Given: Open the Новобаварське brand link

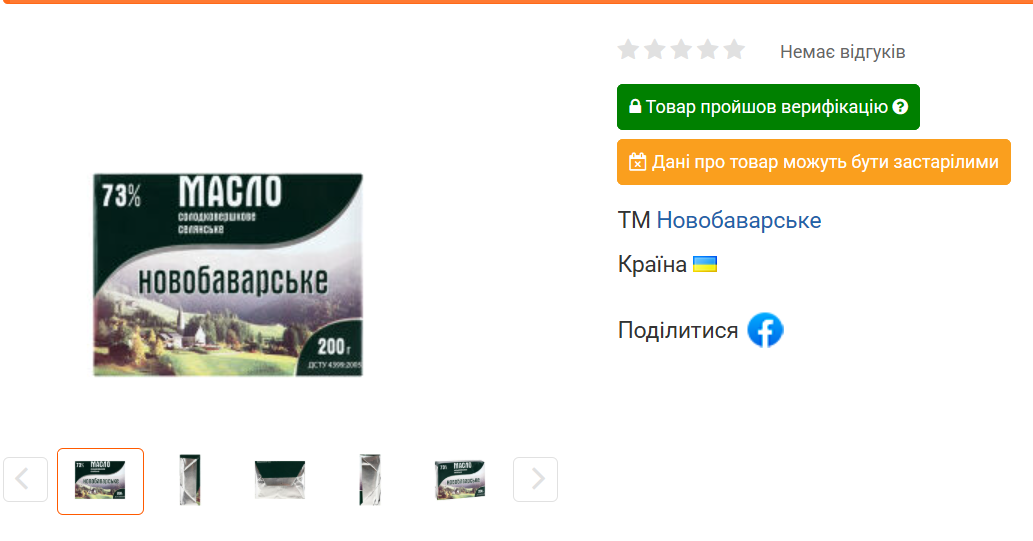Looking at the screenshot, I should tap(739, 220).
